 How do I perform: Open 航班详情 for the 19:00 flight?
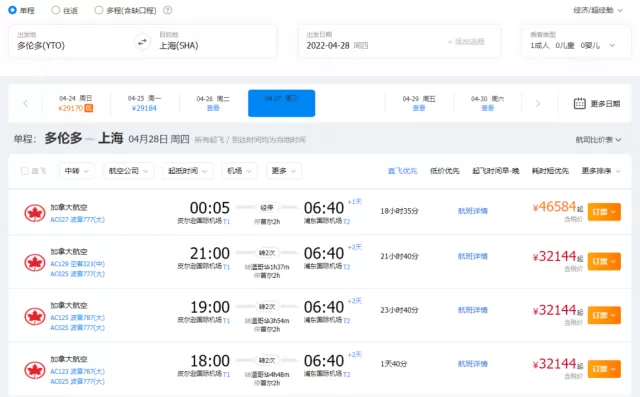point(473,310)
